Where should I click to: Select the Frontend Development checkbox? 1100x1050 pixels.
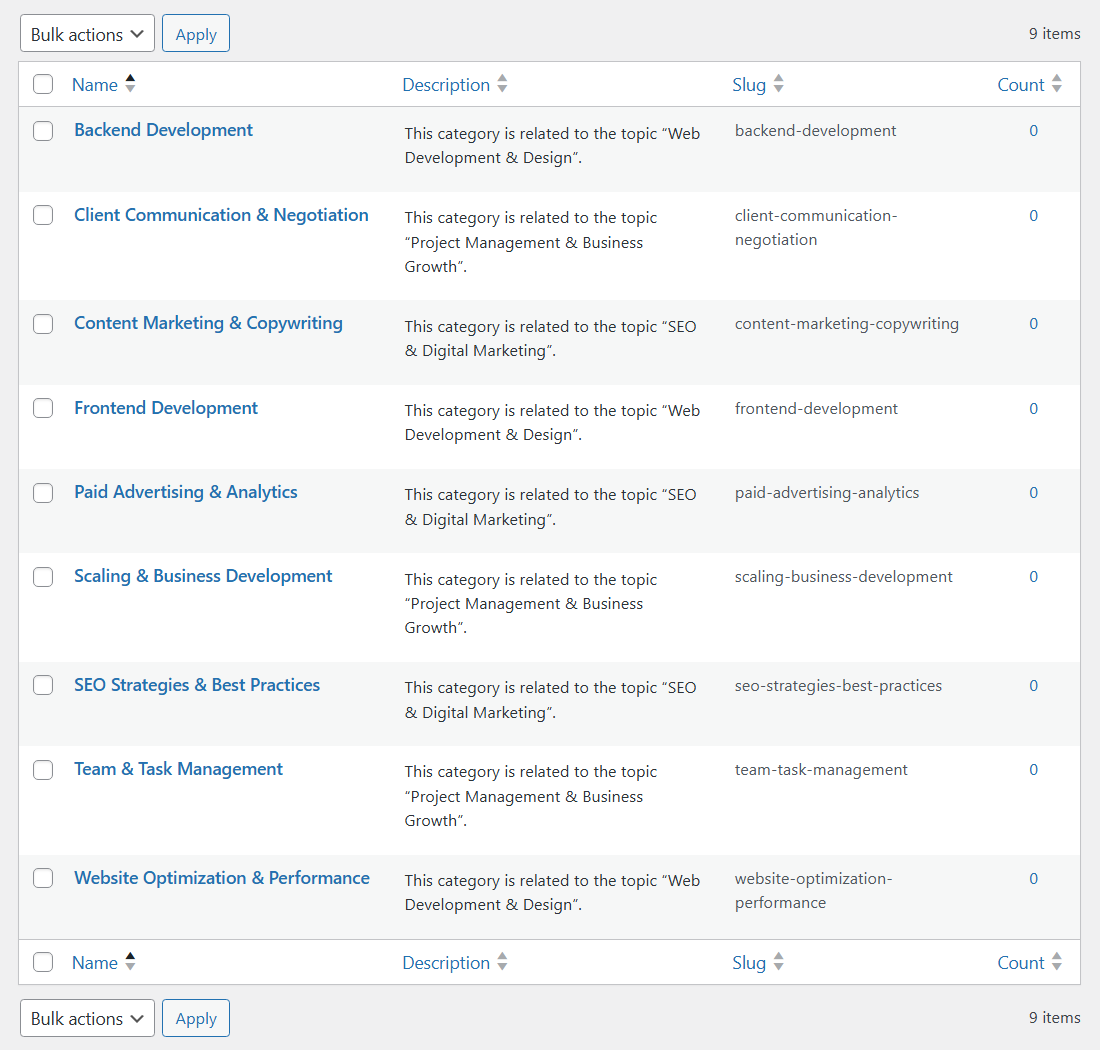point(43,408)
